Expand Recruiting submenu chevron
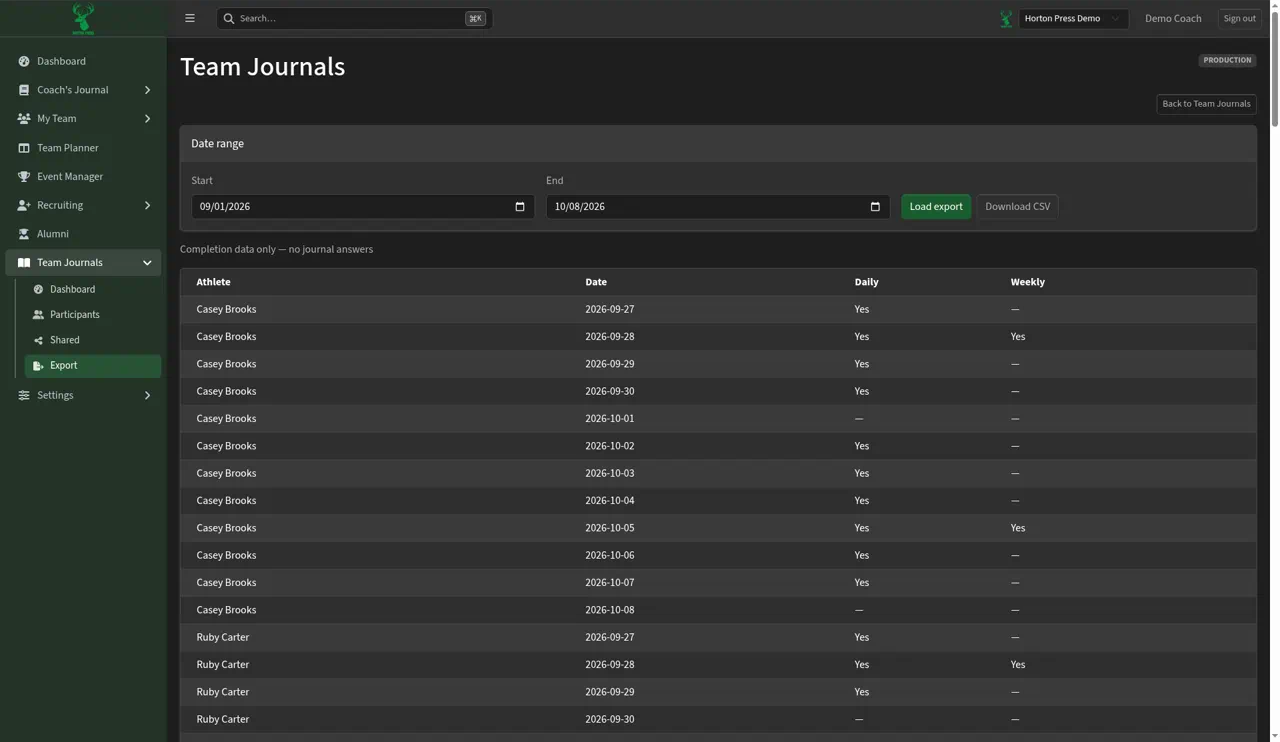This screenshot has height=742, width=1280. [147, 206]
